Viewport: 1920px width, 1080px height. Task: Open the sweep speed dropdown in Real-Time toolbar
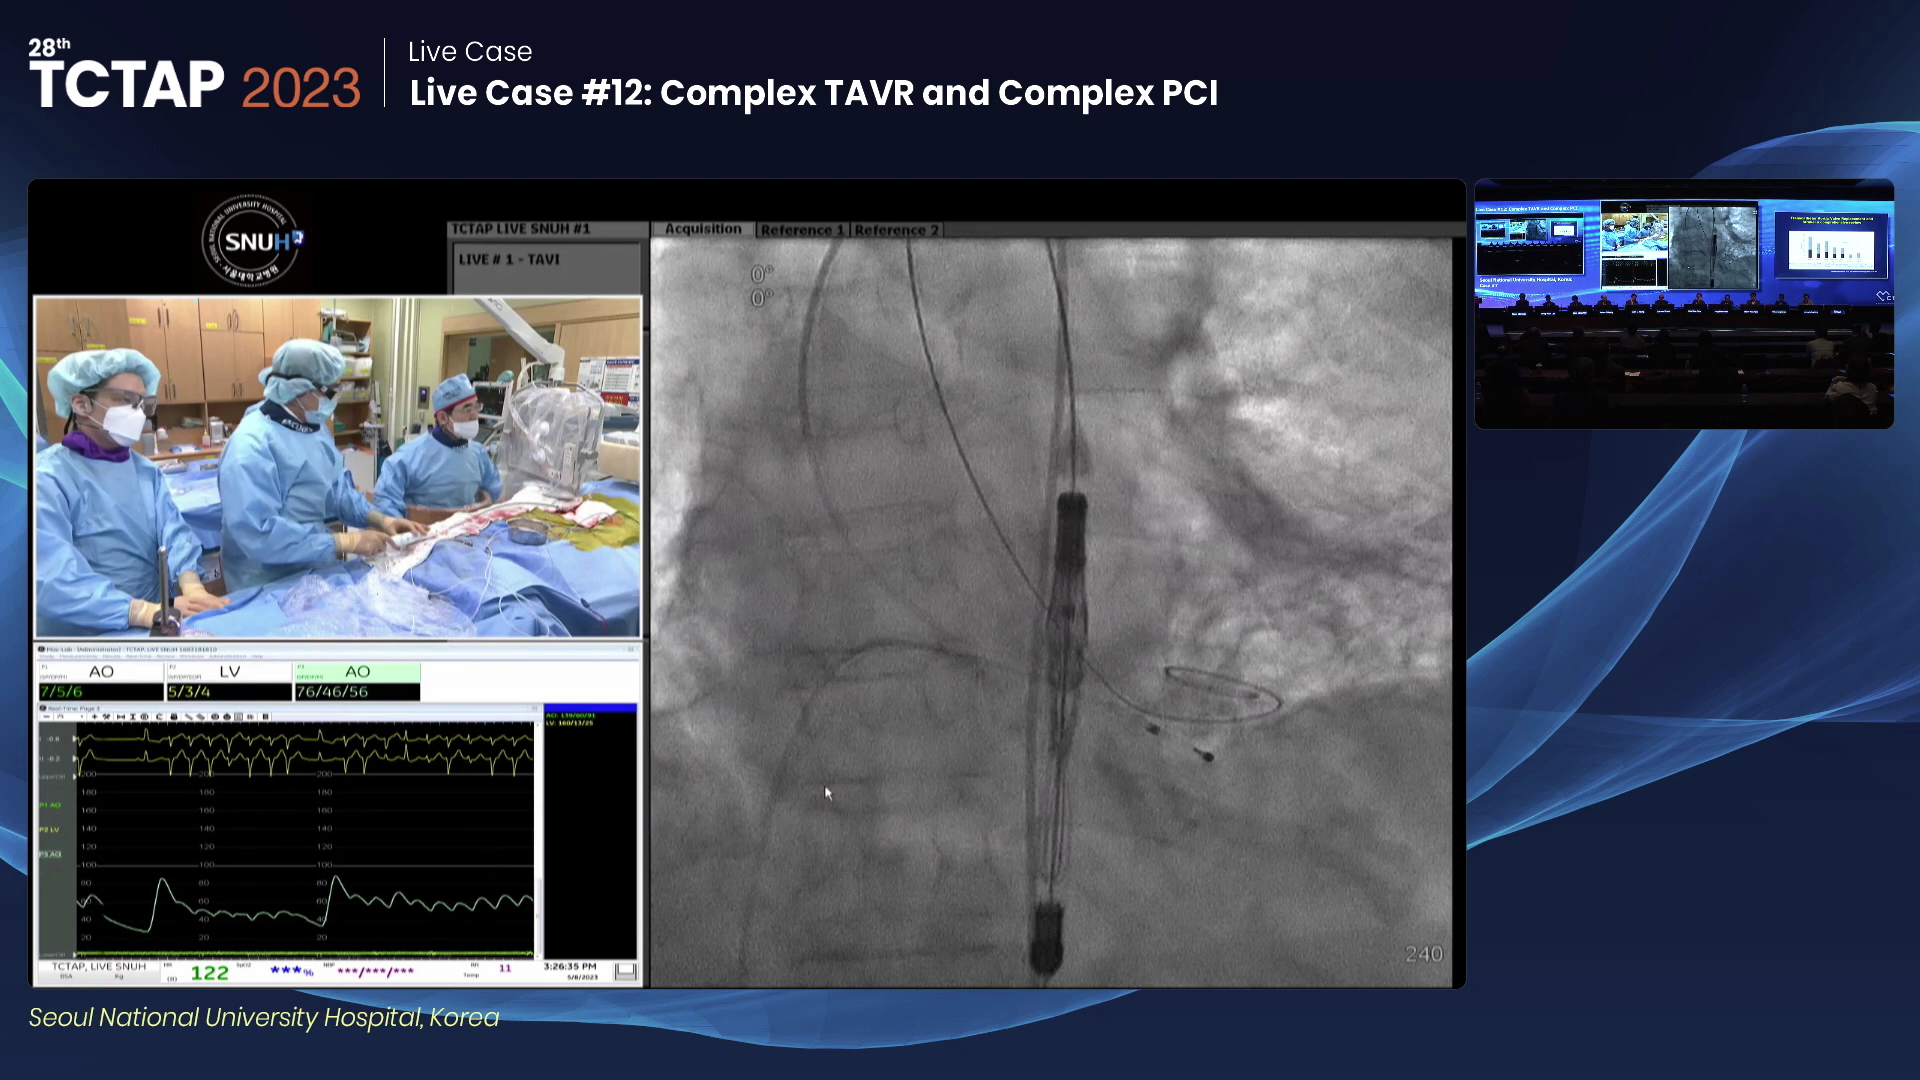point(70,717)
